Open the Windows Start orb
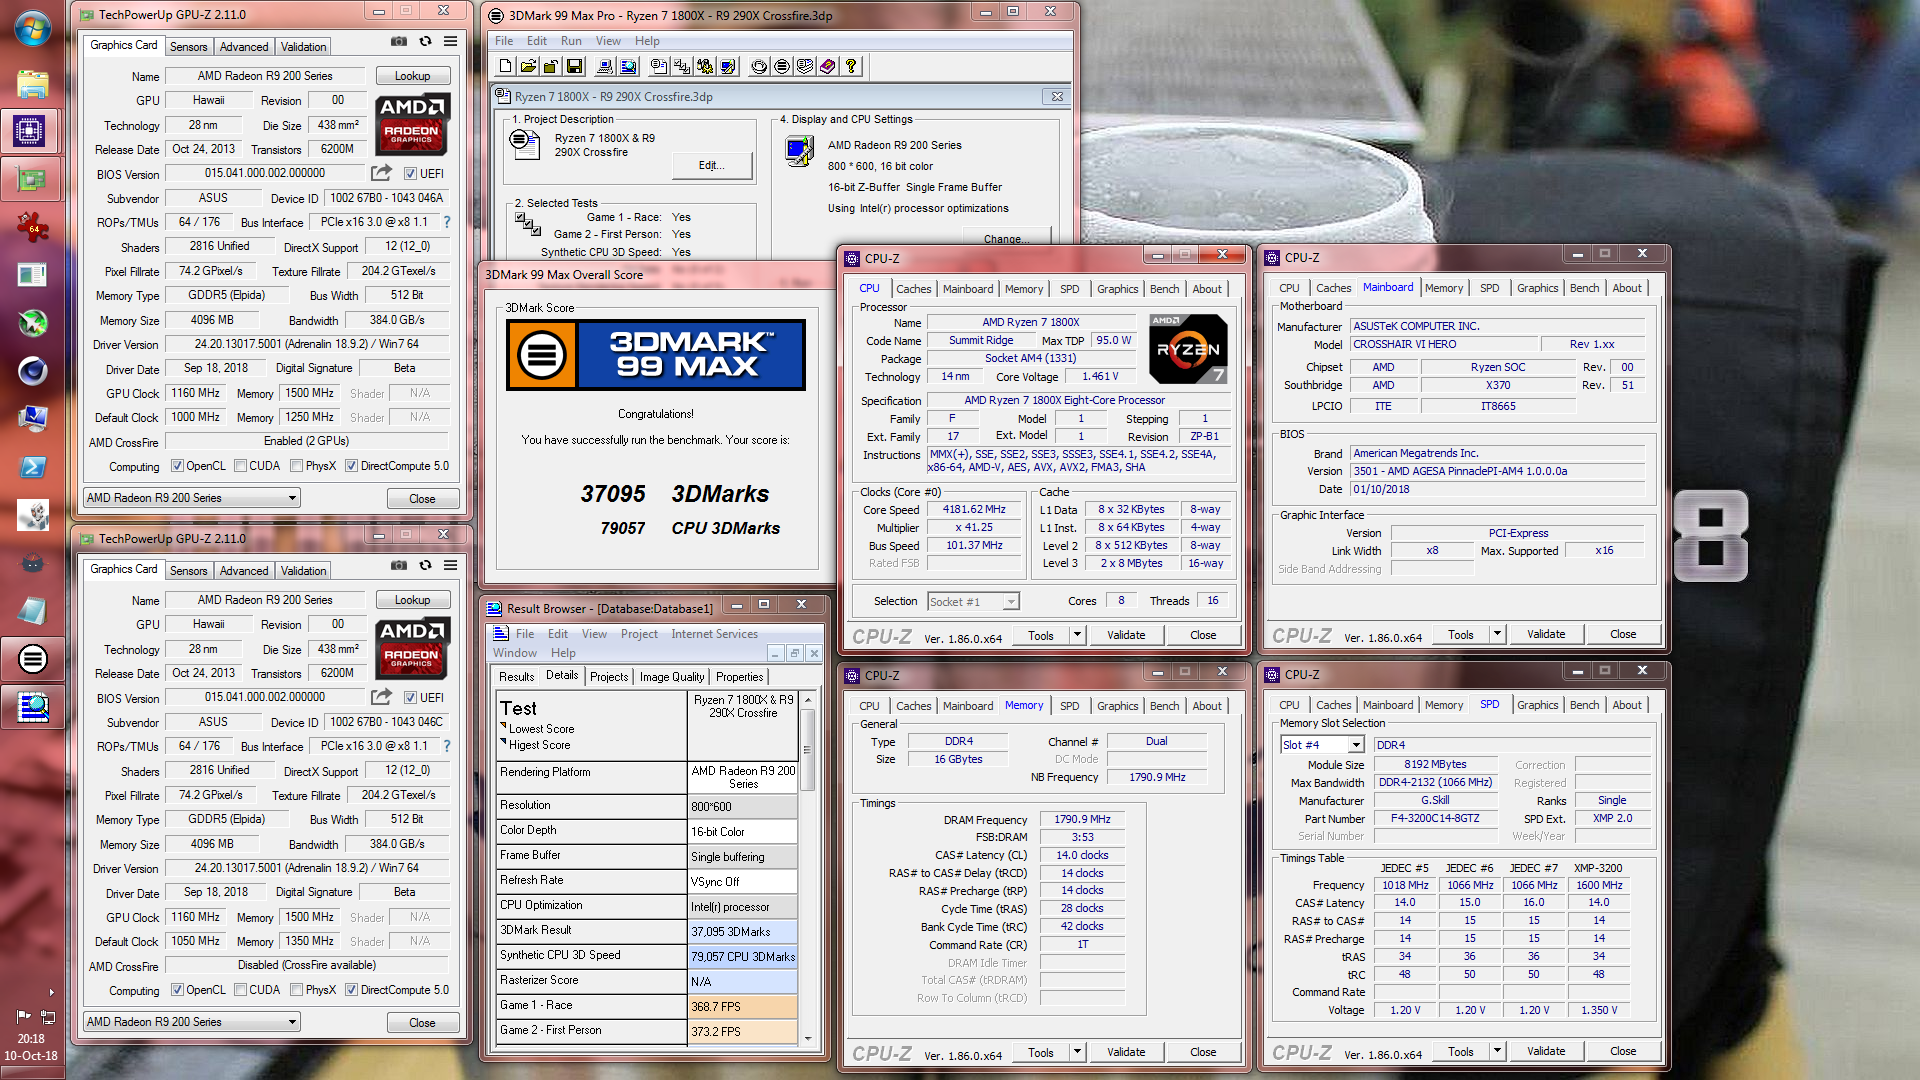 coord(32,28)
